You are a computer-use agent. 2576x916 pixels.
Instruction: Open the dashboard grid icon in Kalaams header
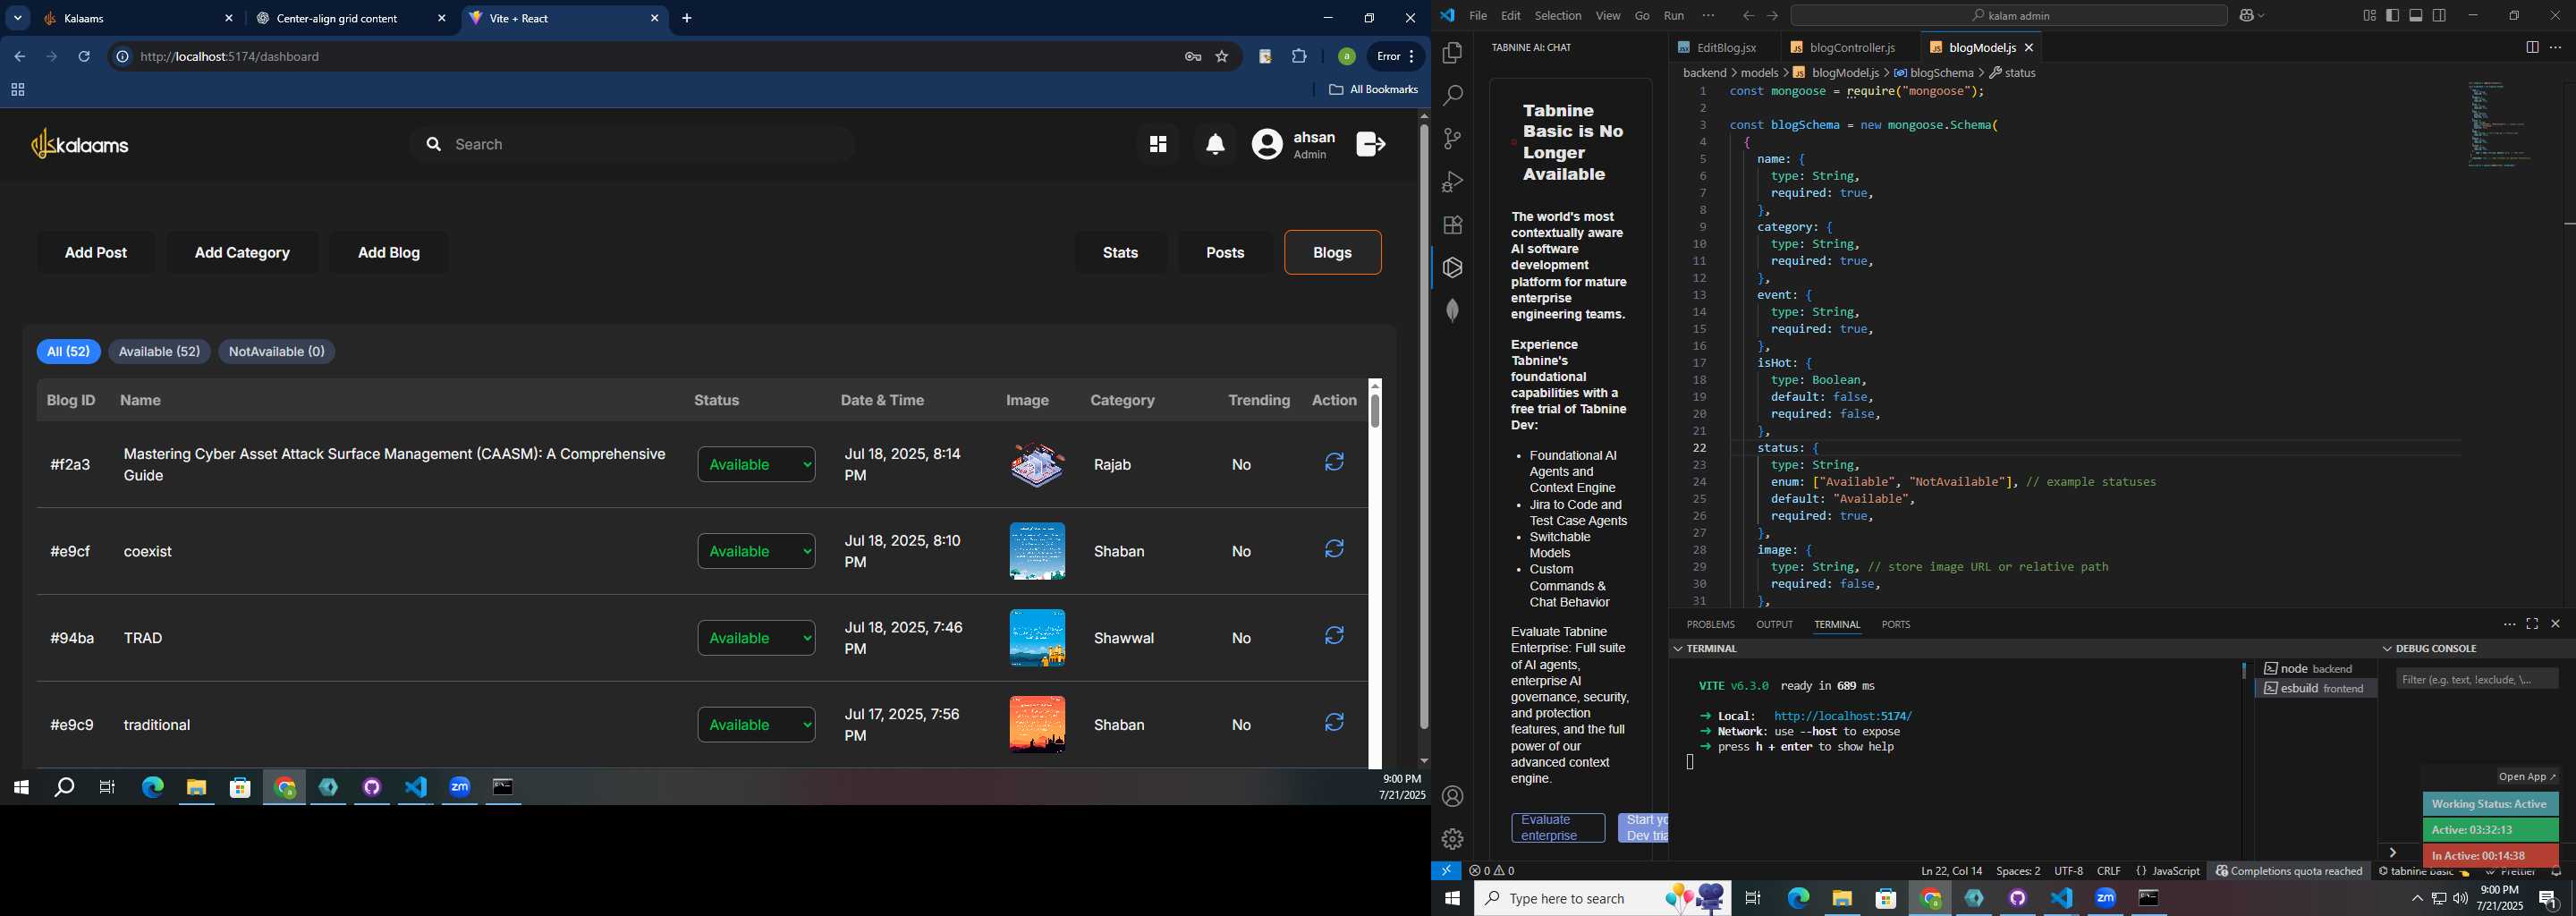tap(1158, 145)
